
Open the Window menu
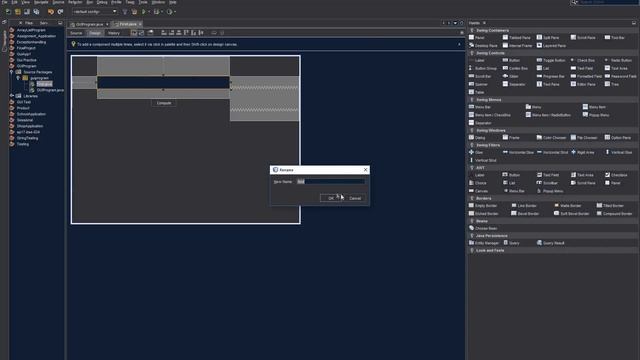pos(158,2)
